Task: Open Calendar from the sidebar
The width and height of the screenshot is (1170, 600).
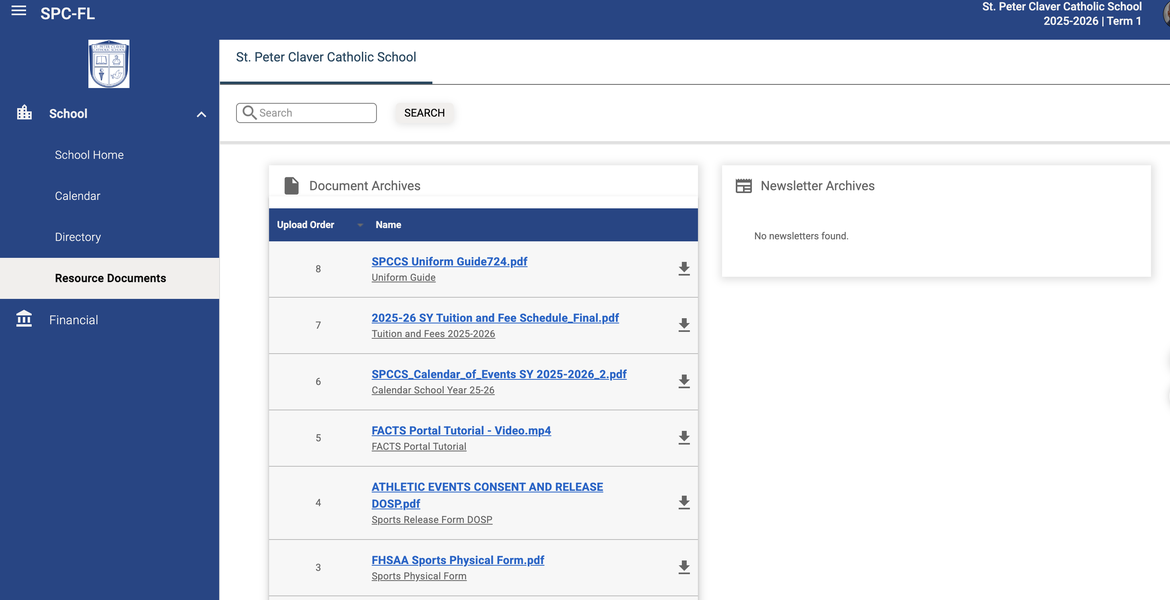Action: (x=78, y=196)
